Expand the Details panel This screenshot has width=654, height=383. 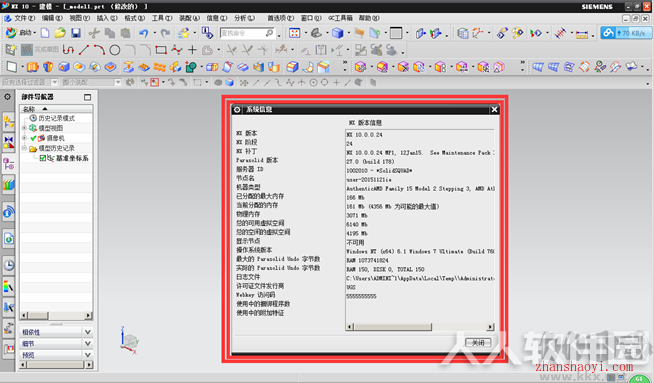[x=88, y=343]
